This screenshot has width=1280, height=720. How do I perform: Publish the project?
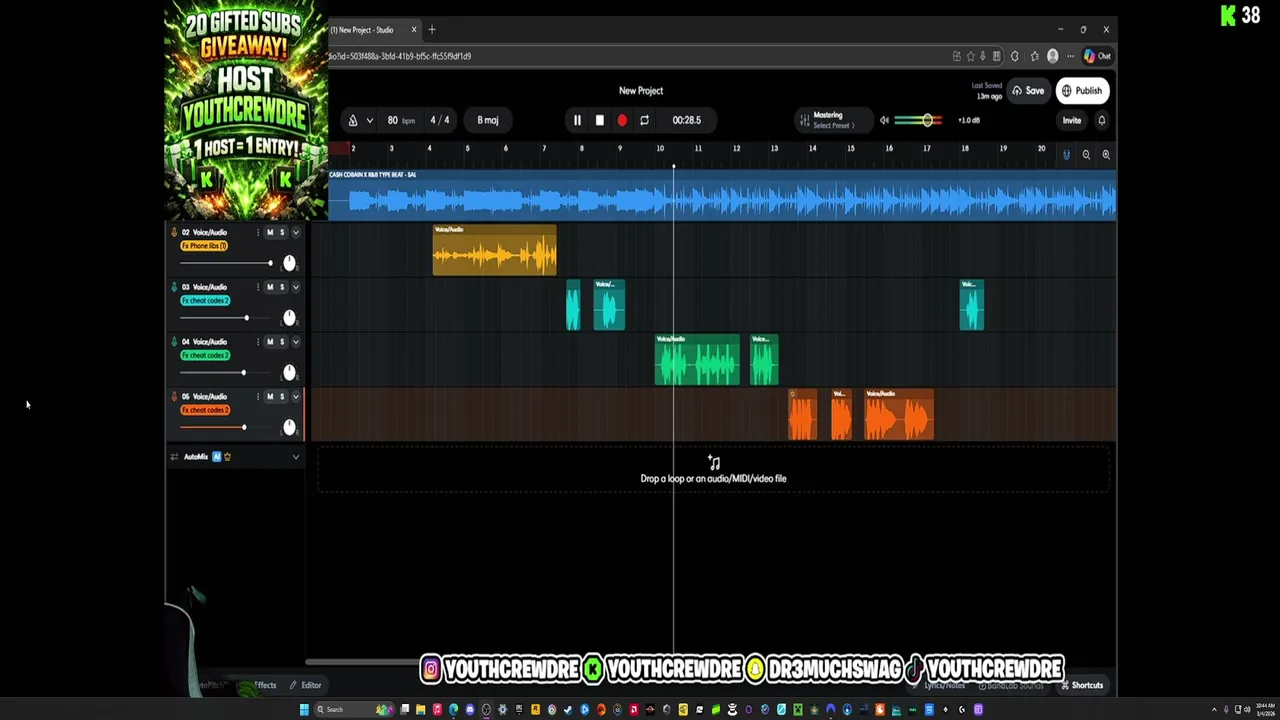[1082, 91]
